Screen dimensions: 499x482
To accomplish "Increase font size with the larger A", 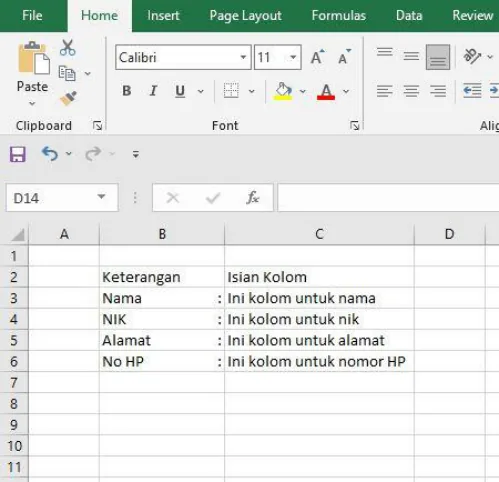I will (317, 57).
